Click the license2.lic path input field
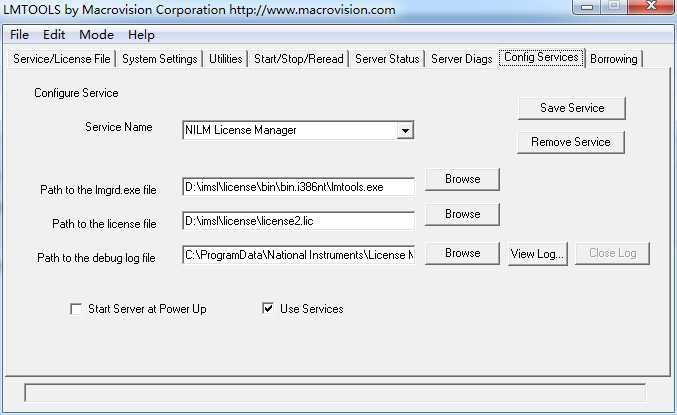The image size is (677, 415). pos(298,221)
